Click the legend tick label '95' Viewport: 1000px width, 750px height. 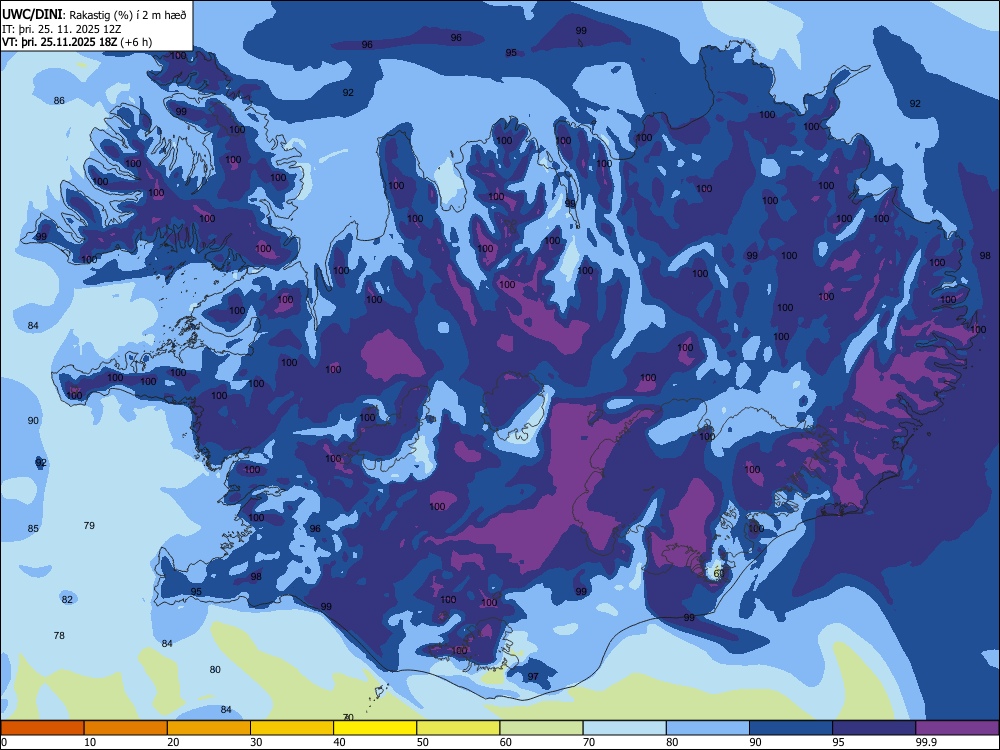coord(839,742)
